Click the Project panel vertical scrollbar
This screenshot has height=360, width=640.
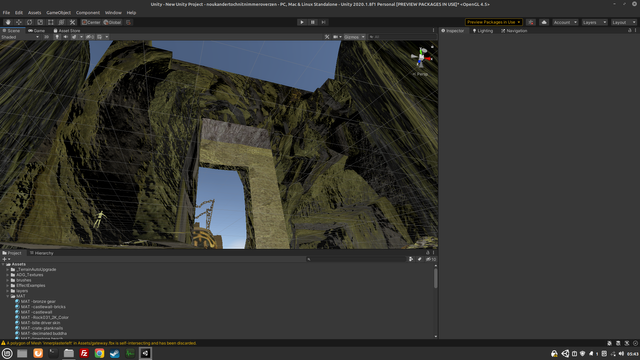(436, 278)
